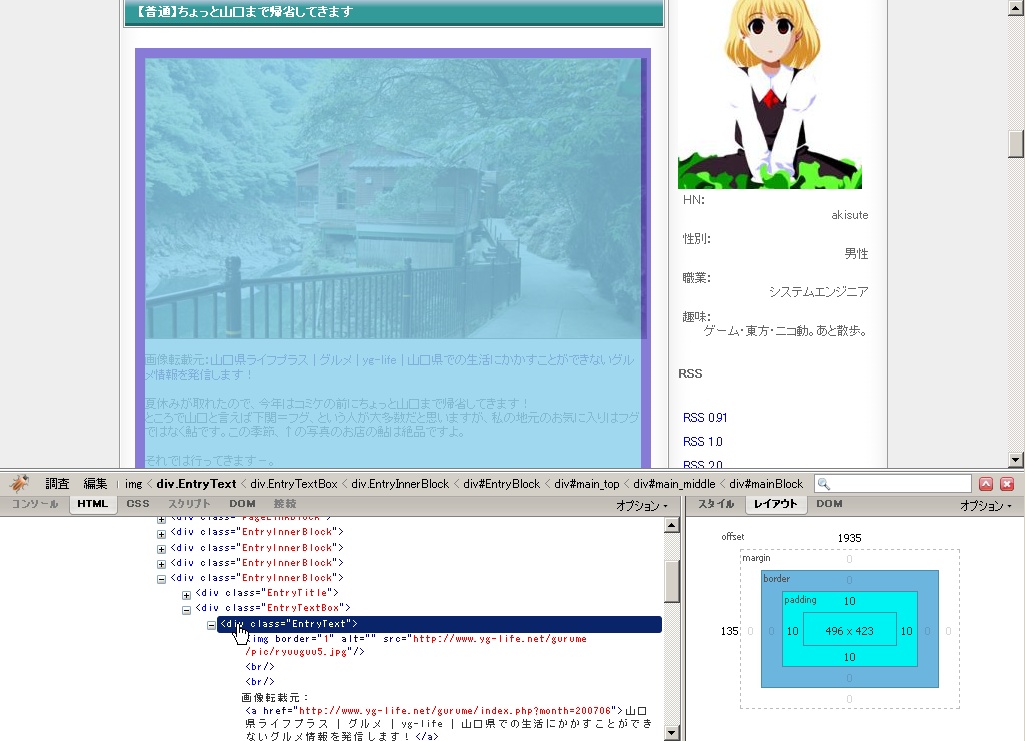Click the bottom padding value 10

(x=849, y=657)
